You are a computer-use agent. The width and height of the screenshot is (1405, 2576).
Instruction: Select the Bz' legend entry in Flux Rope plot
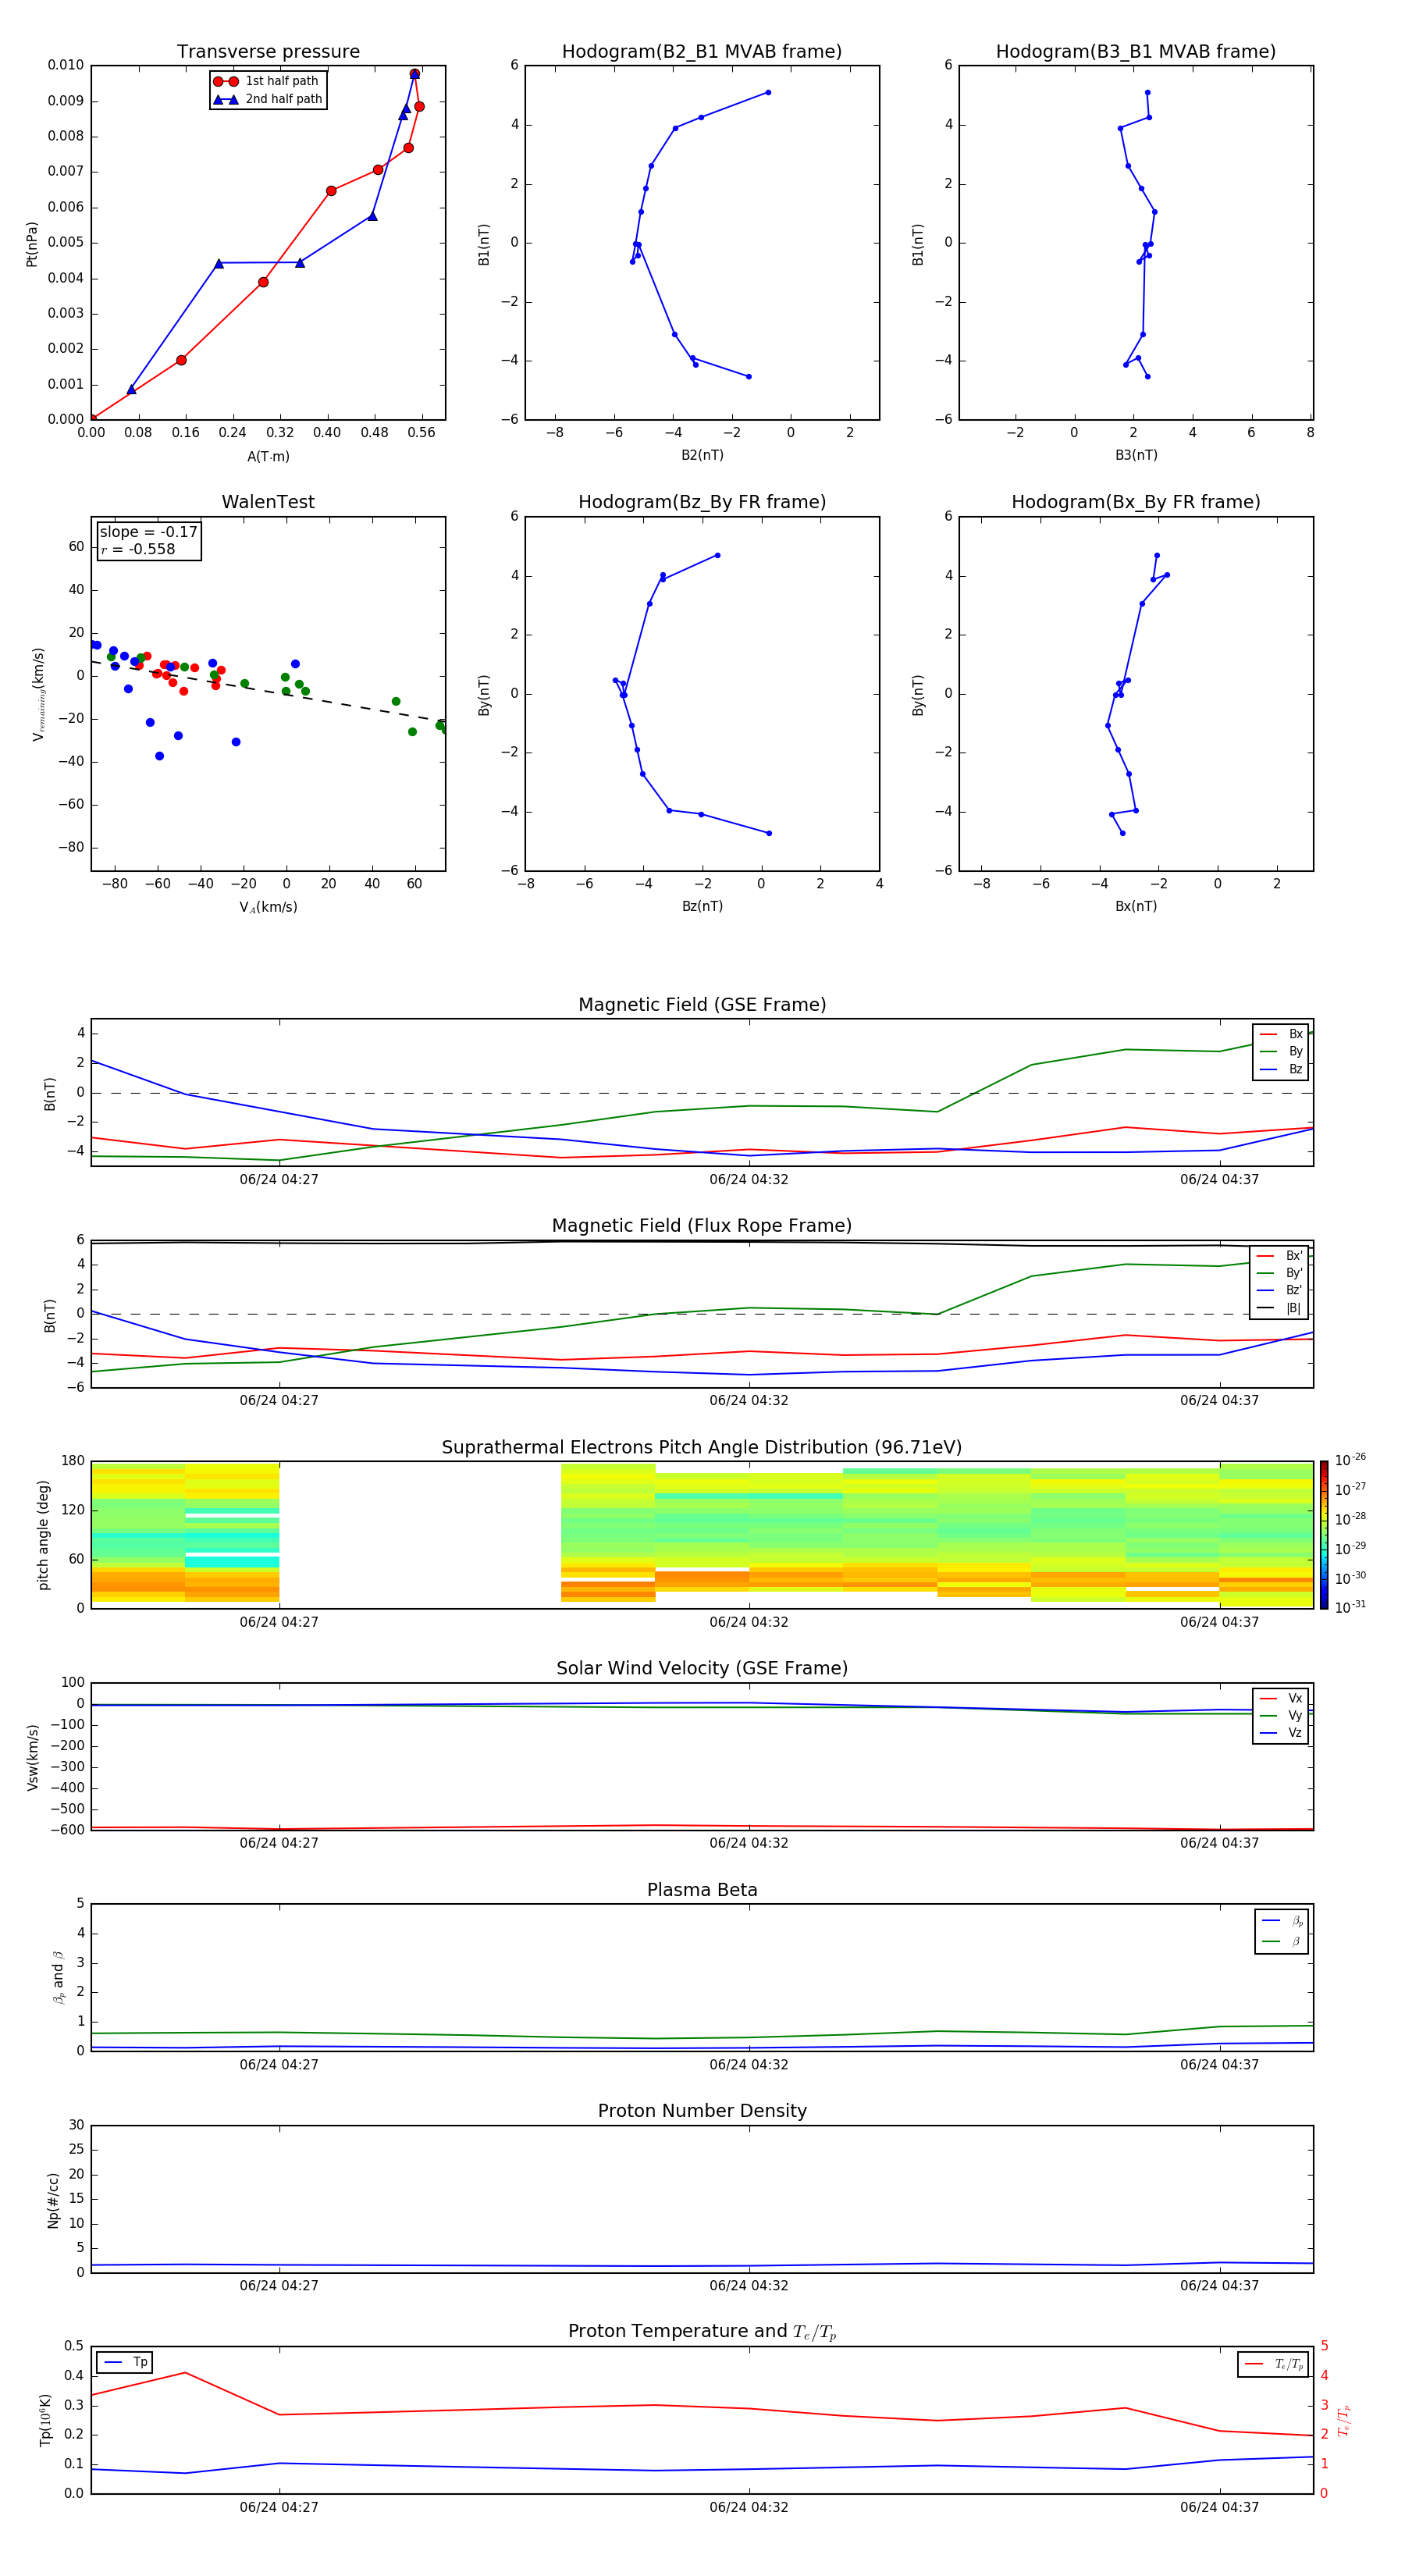1279,1290
